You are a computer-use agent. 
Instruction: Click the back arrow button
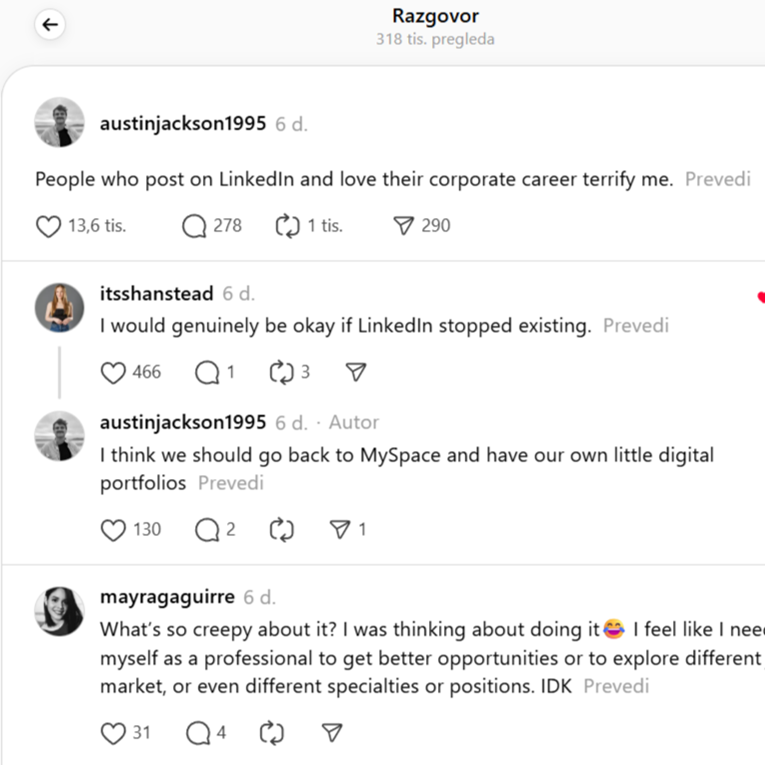point(50,26)
